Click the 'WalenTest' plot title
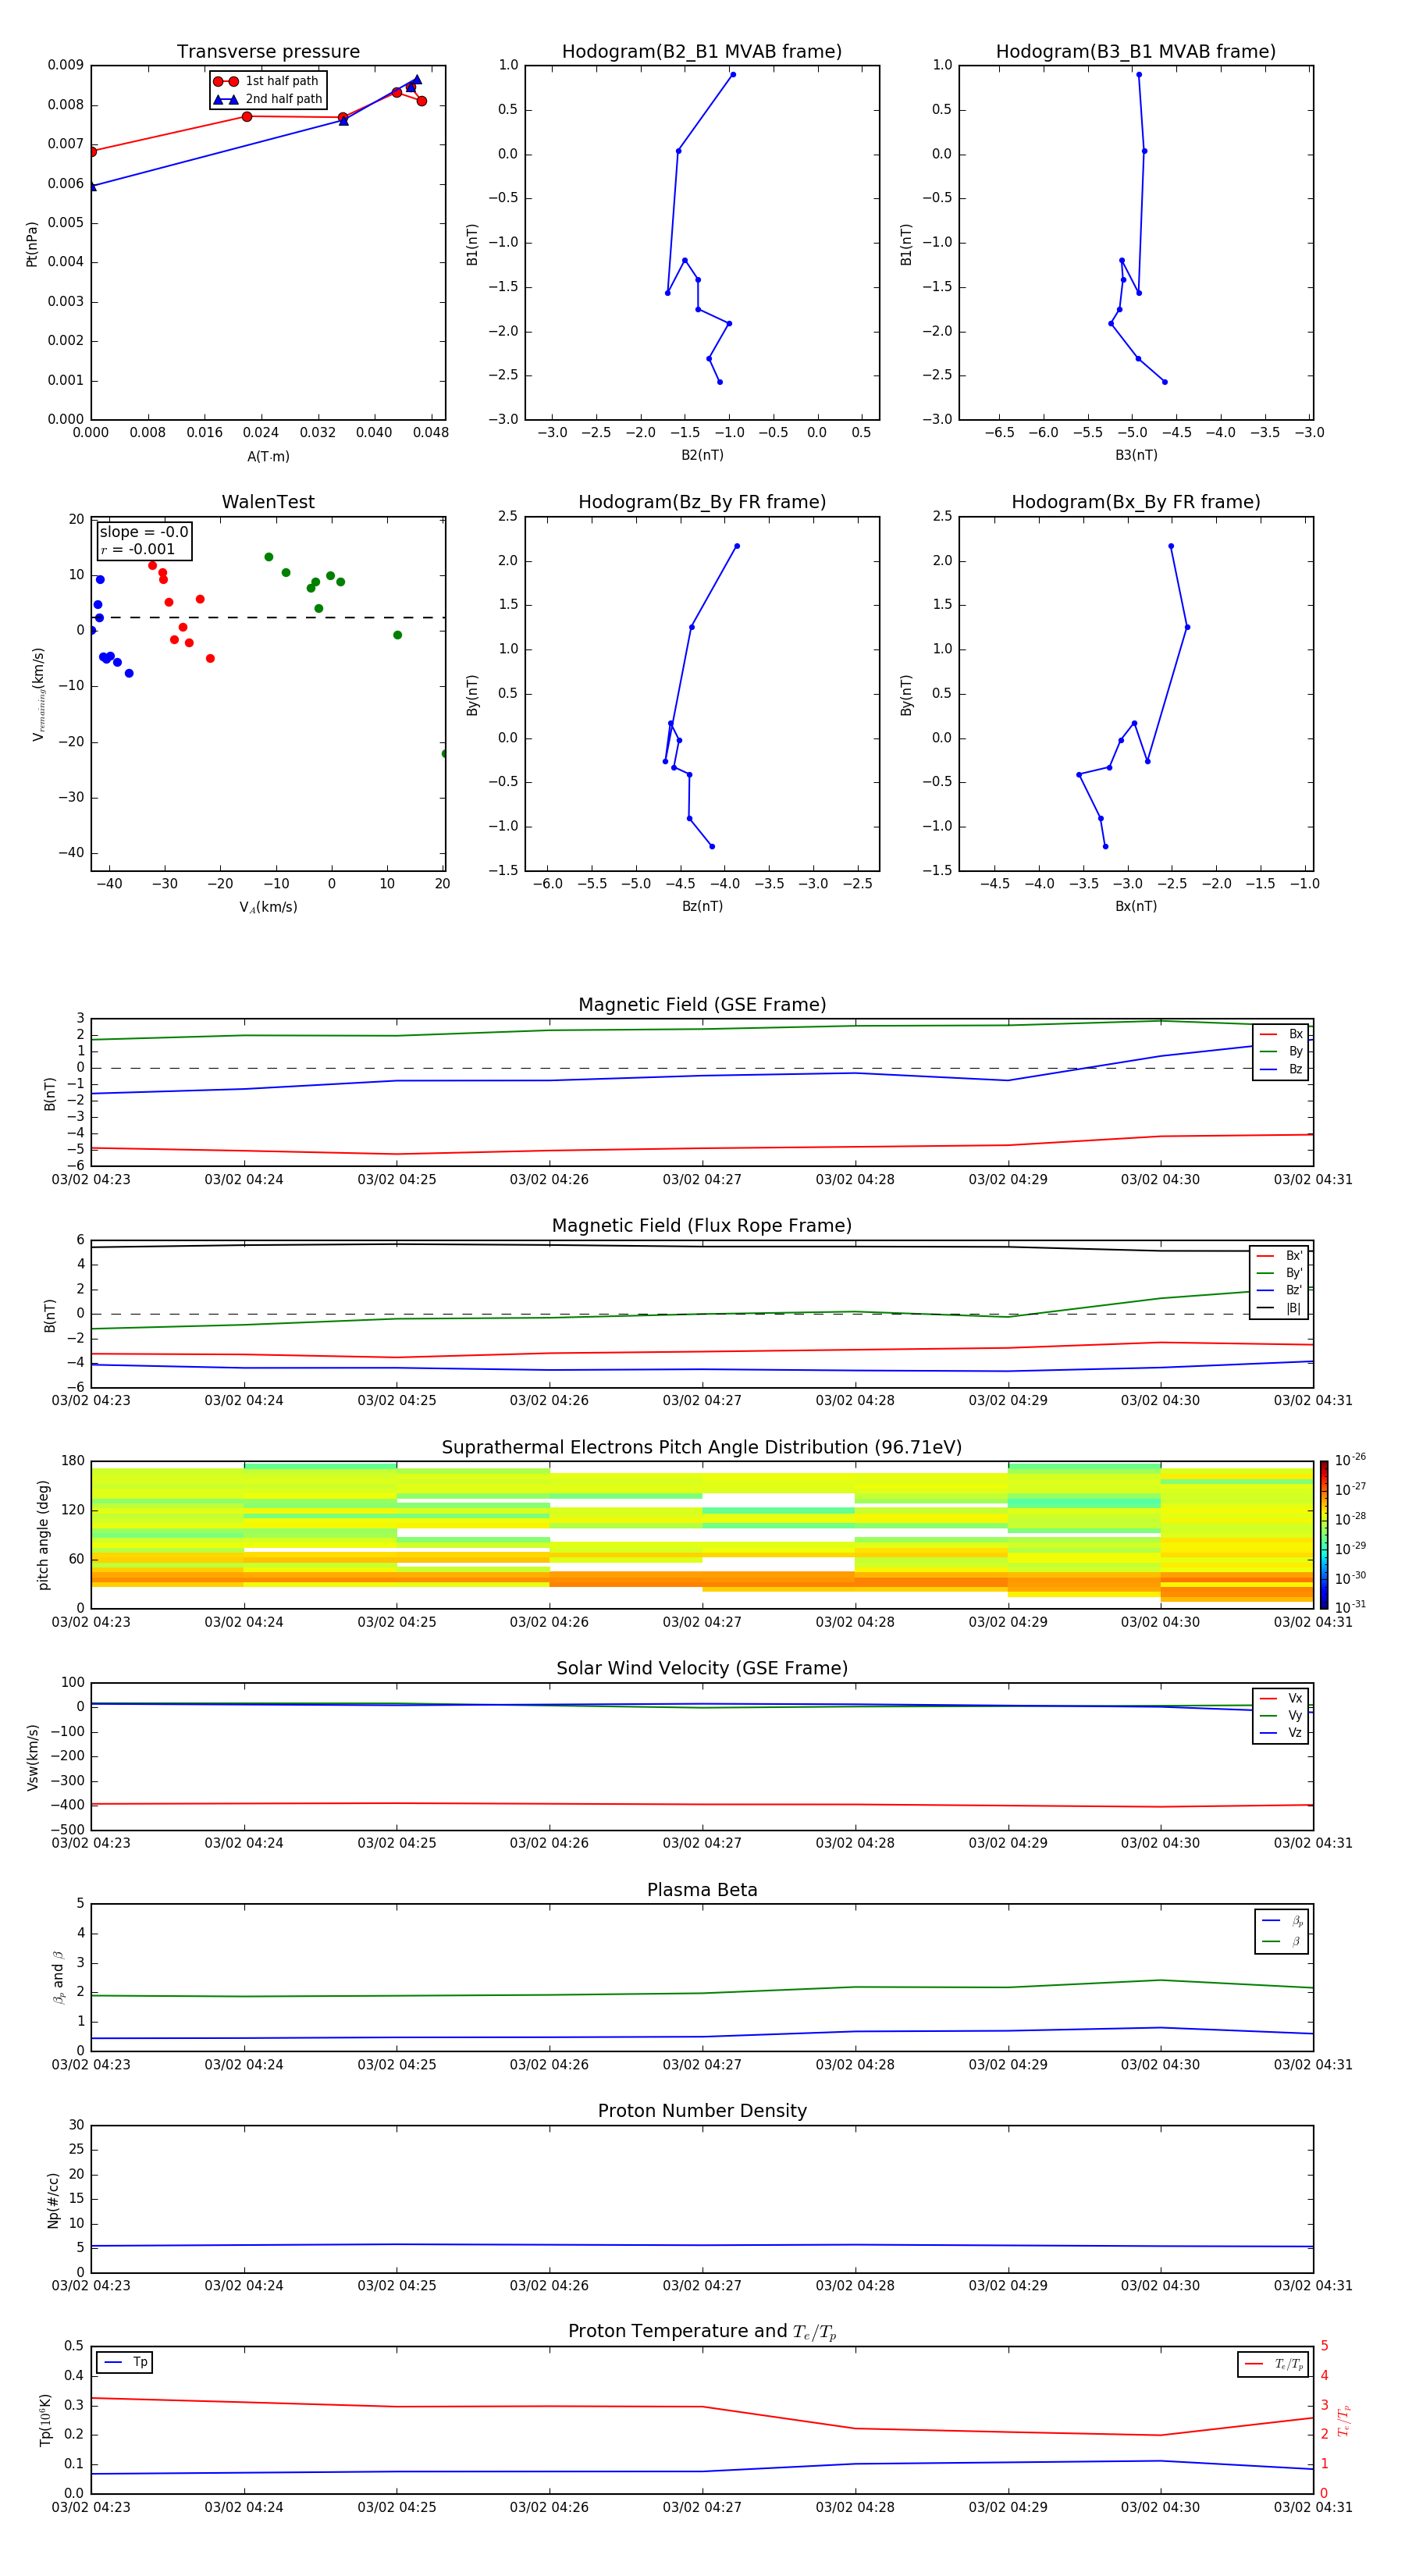Viewport: 1405px width, 2576px height. click(268, 502)
